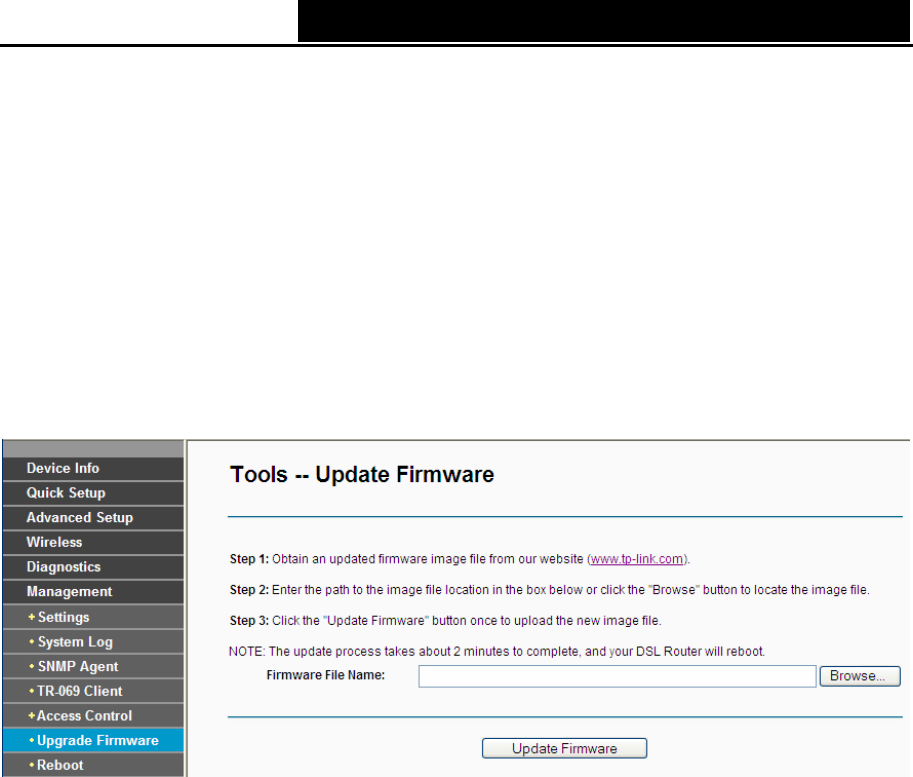913x777 pixels.
Task: Click into the Firmware File Name field
Action: [x=617, y=676]
